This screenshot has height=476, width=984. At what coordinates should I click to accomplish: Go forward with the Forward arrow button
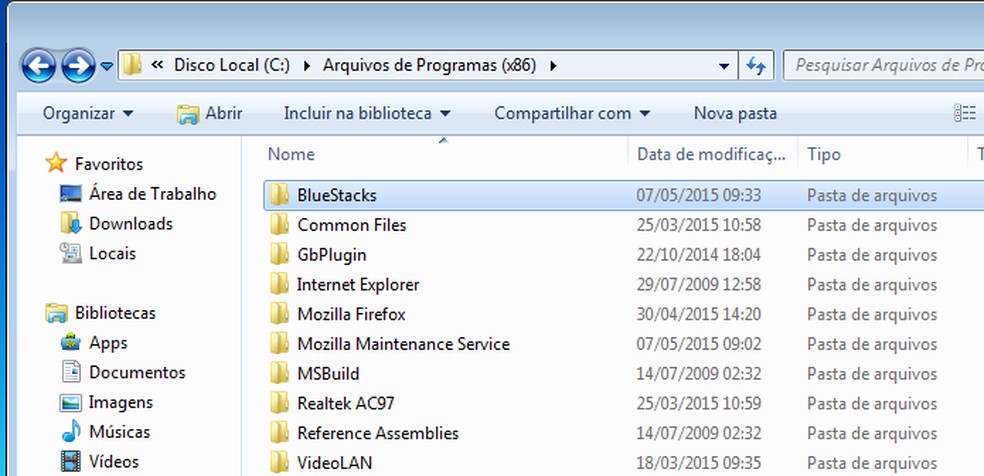[78, 66]
